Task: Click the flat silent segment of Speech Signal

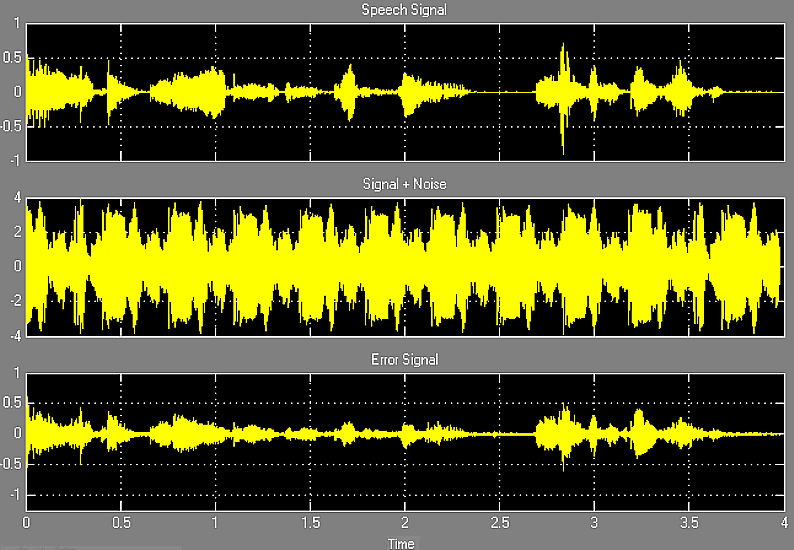Action: point(490,92)
